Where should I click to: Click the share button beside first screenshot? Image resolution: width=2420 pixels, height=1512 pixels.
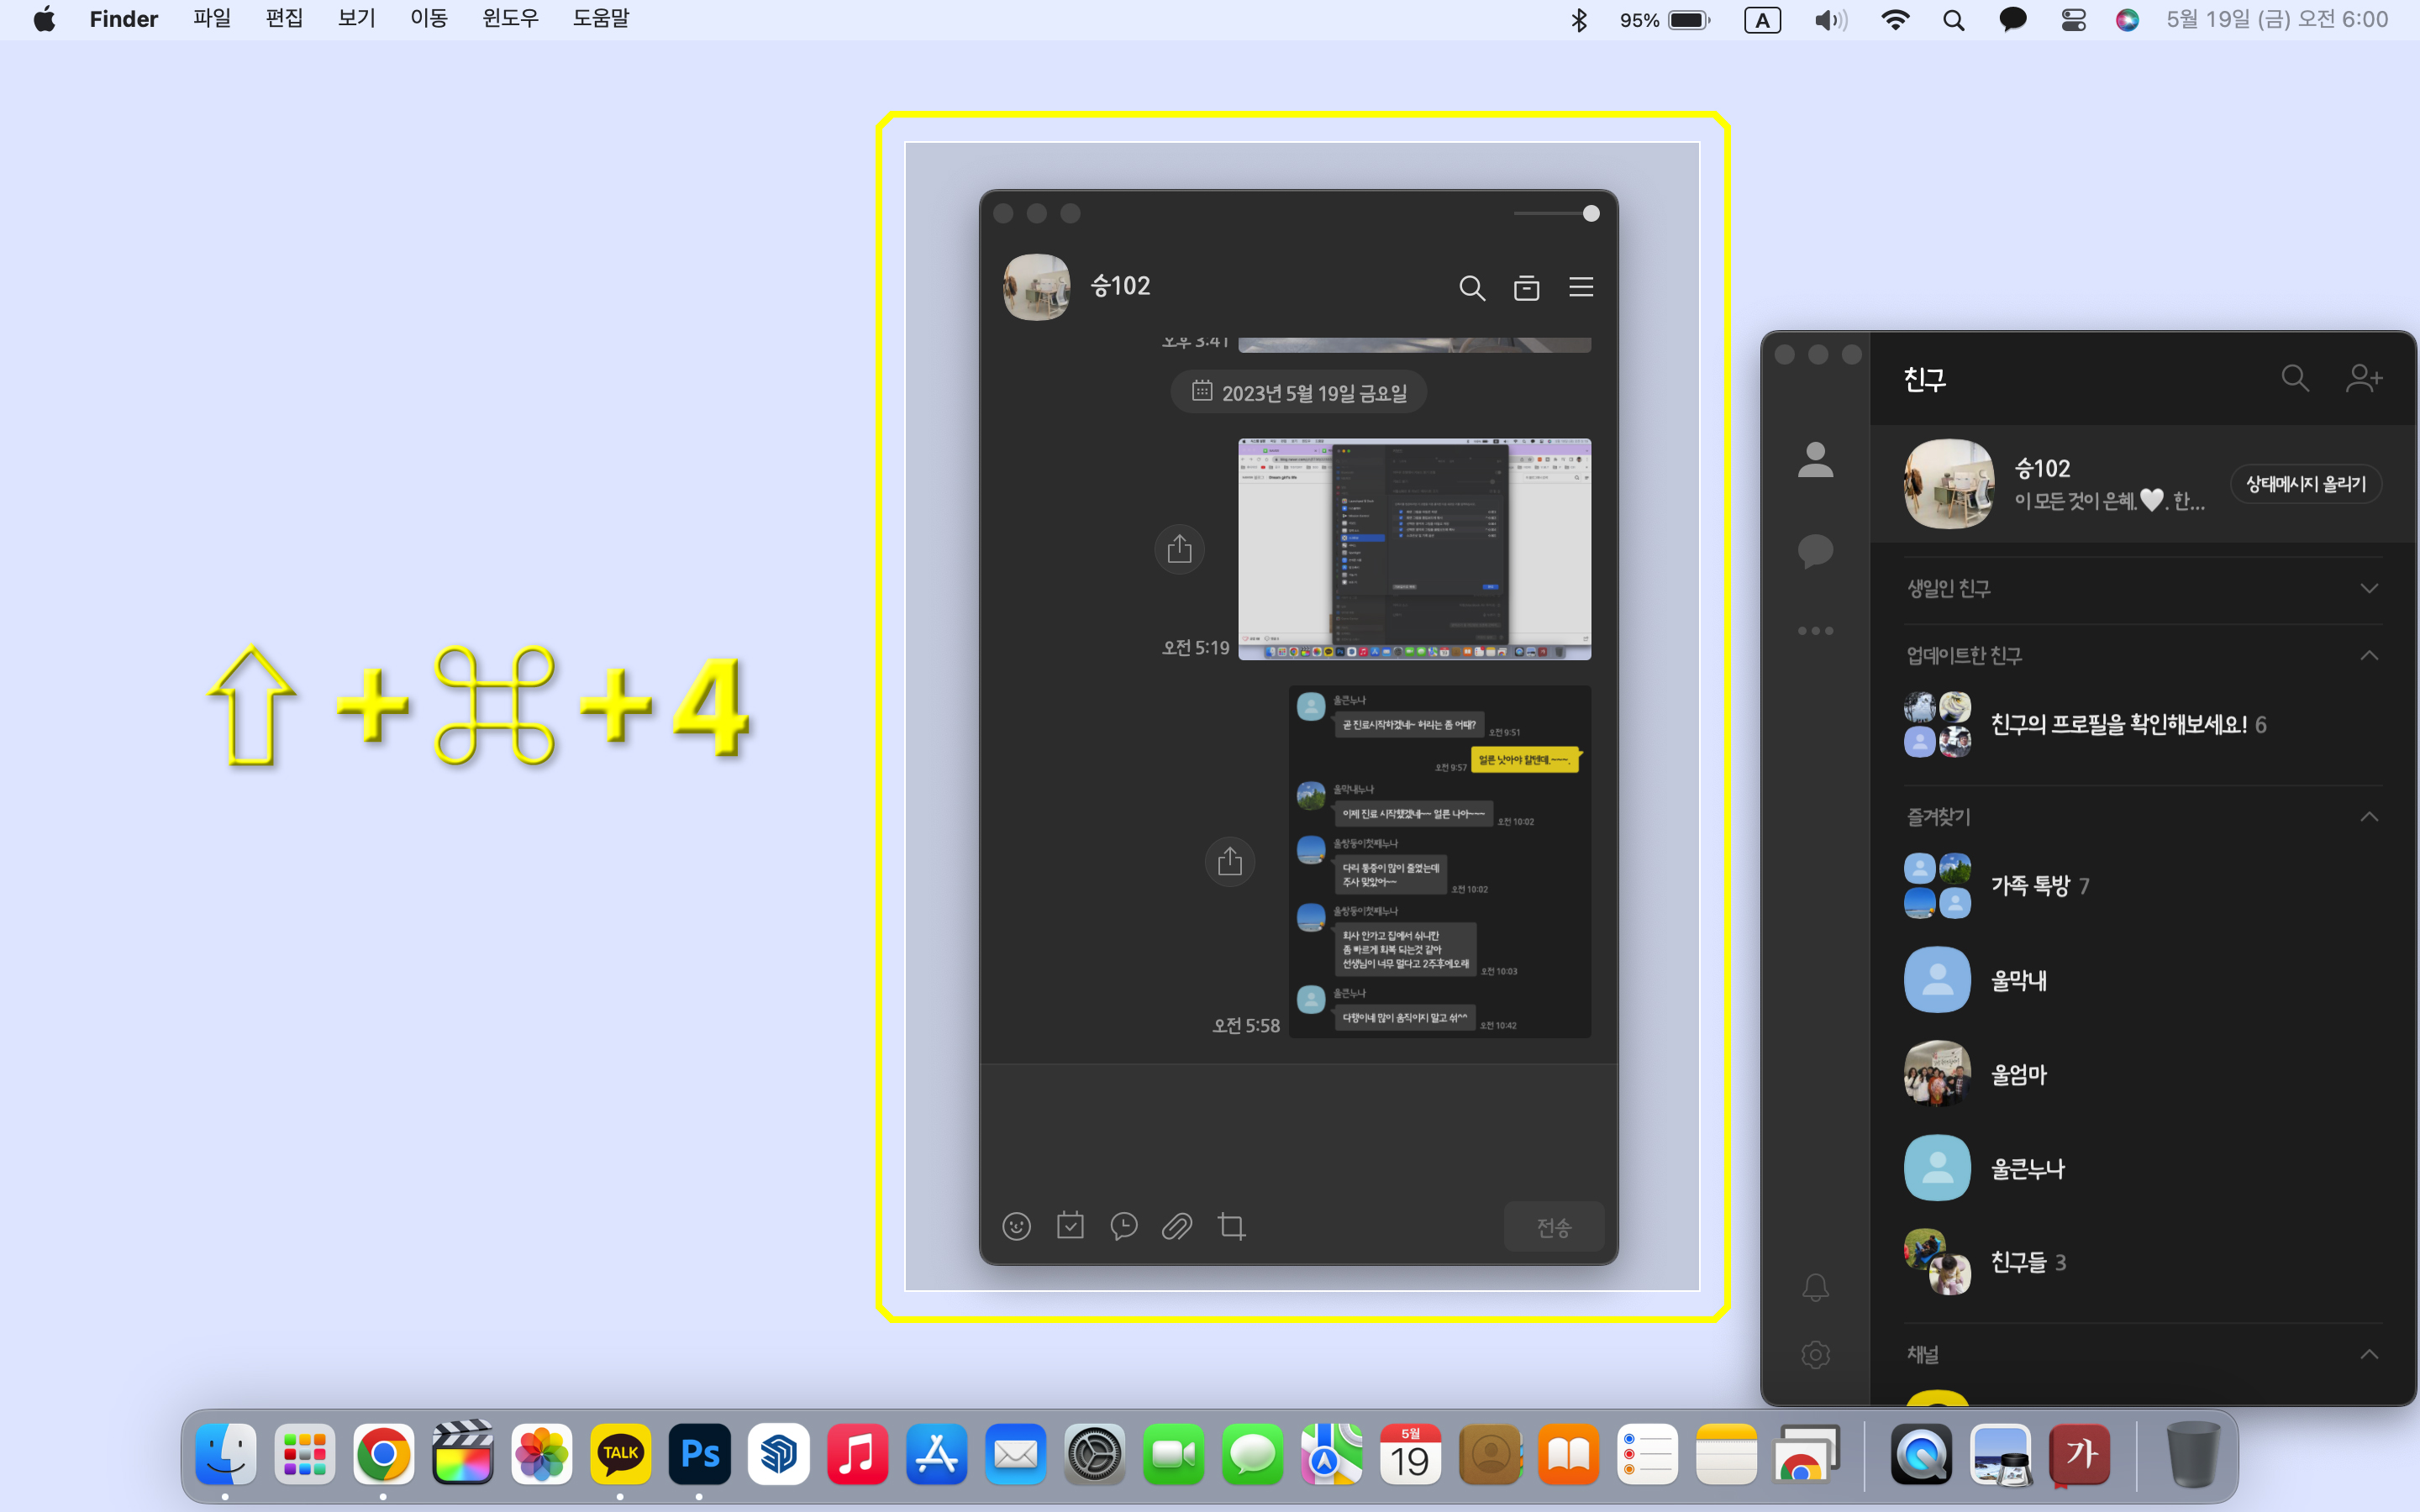click(1179, 549)
